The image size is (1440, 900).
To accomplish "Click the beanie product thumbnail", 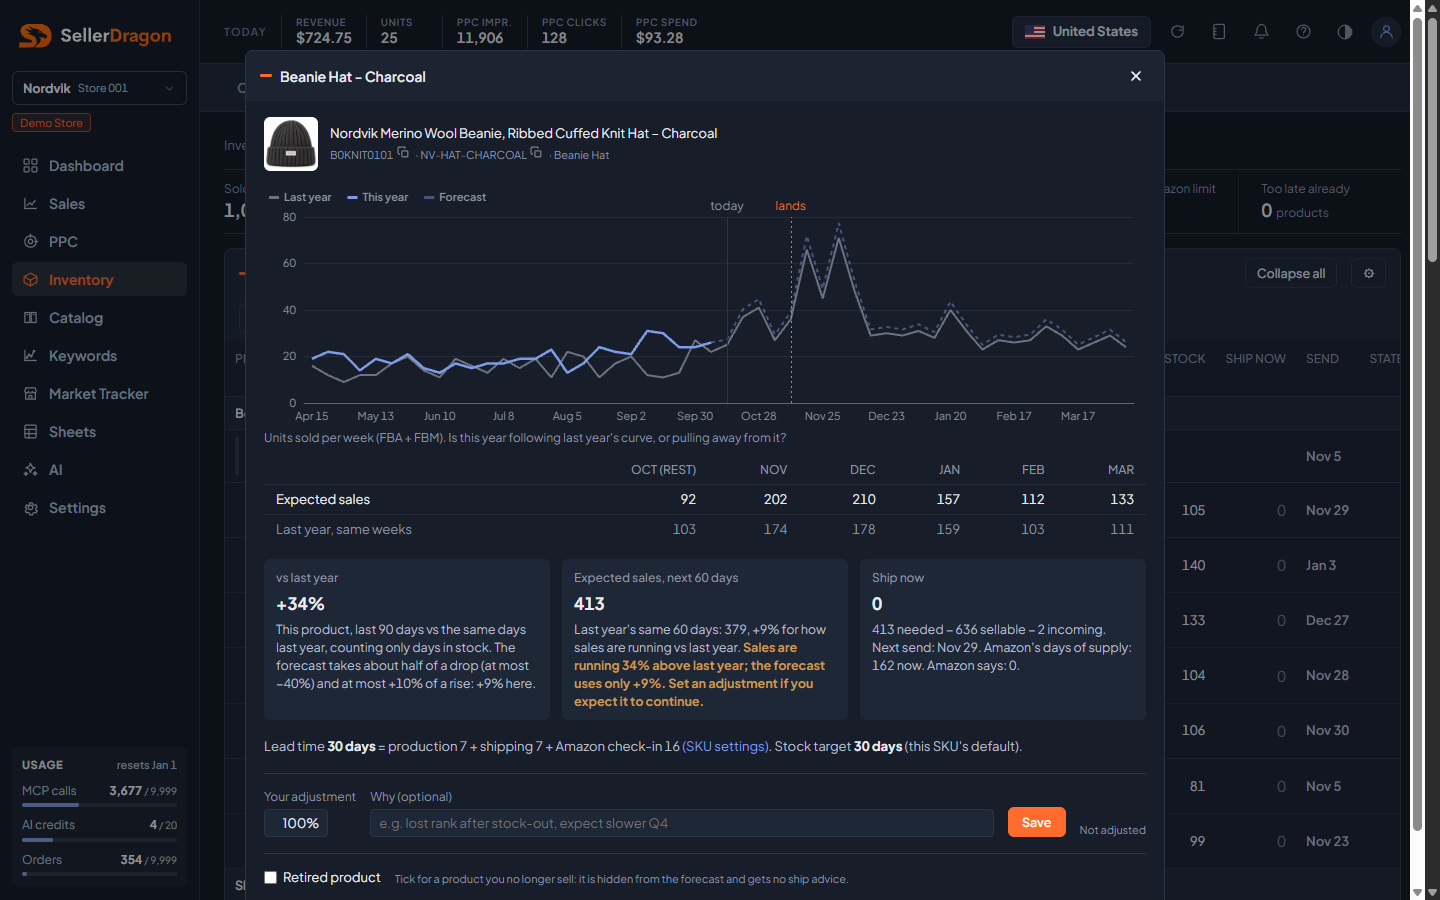I will [291, 144].
